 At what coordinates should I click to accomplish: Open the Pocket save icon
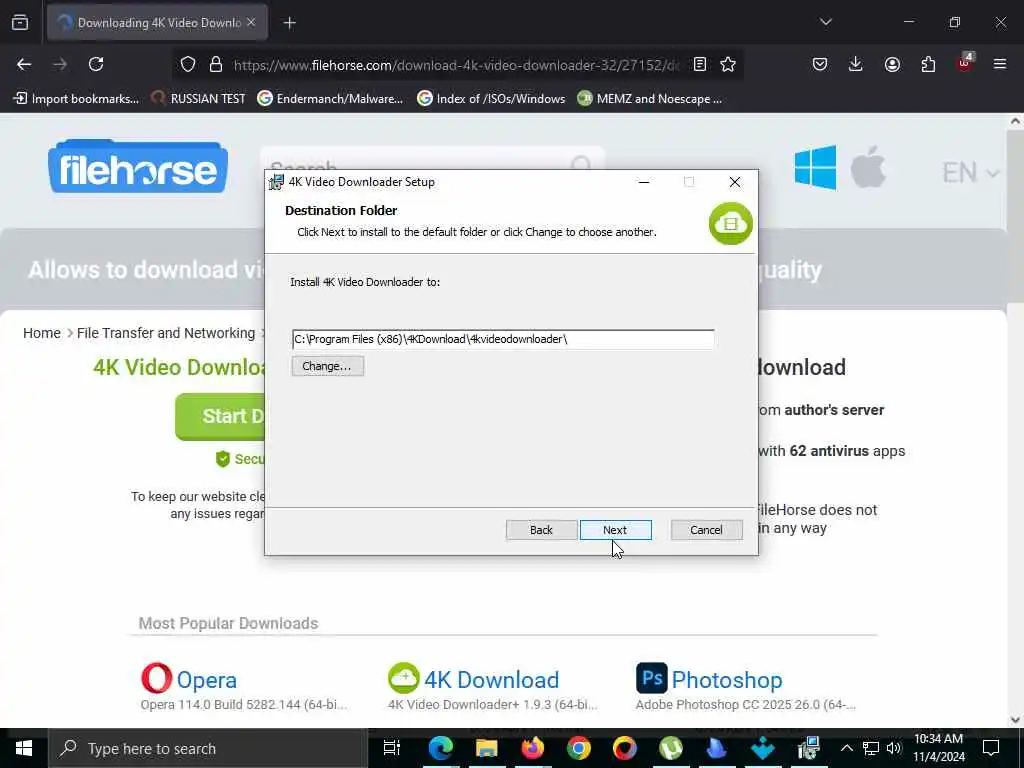click(820, 64)
